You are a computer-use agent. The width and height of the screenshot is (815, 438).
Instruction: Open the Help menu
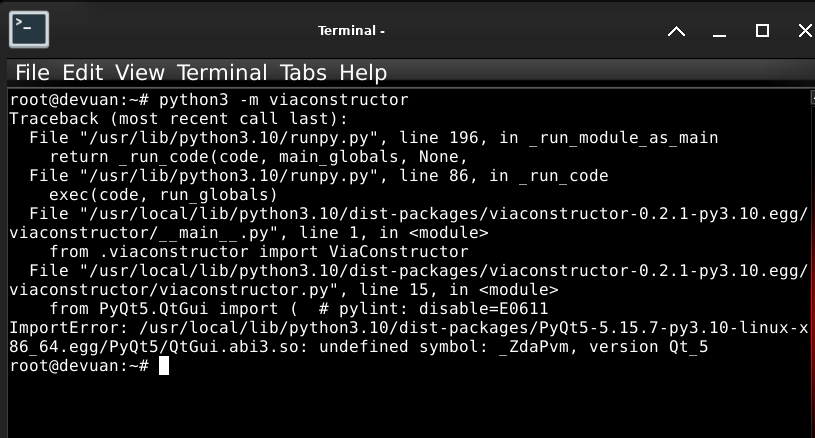(x=363, y=73)
